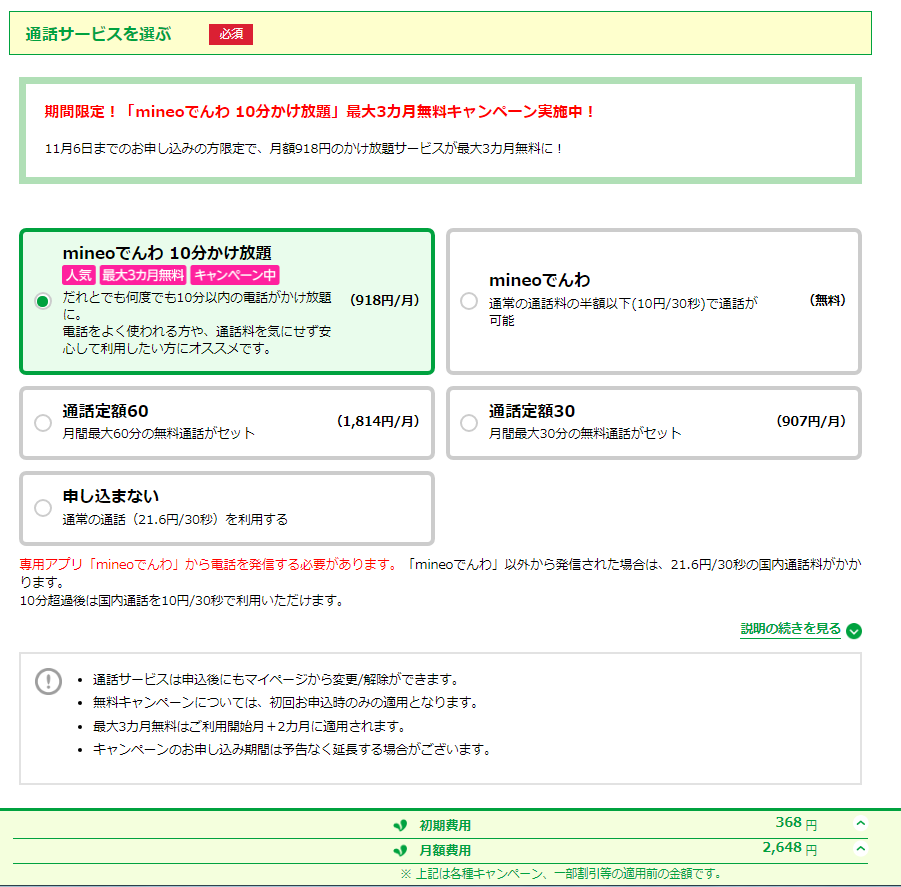901x887 pixels.
Task: Click the 最大3カ月無料 tag
Action: click(x=143, y=275)
